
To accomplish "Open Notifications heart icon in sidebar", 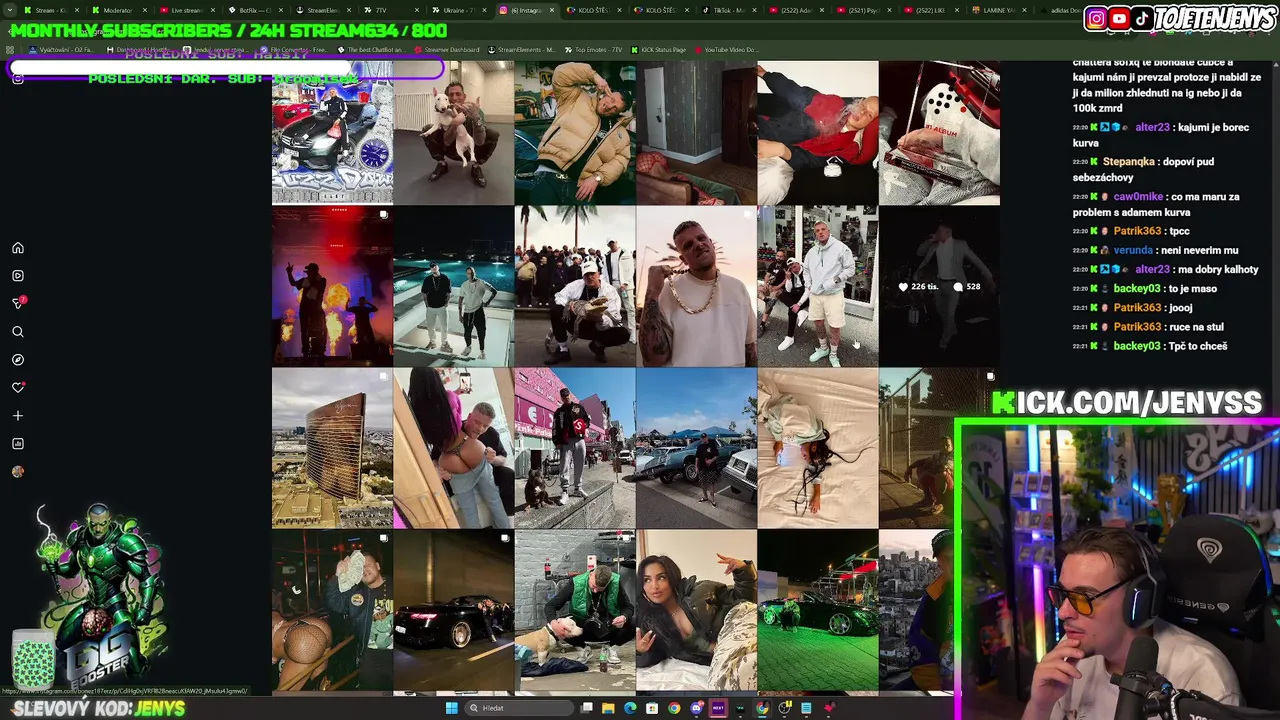I will click(18, 387).
